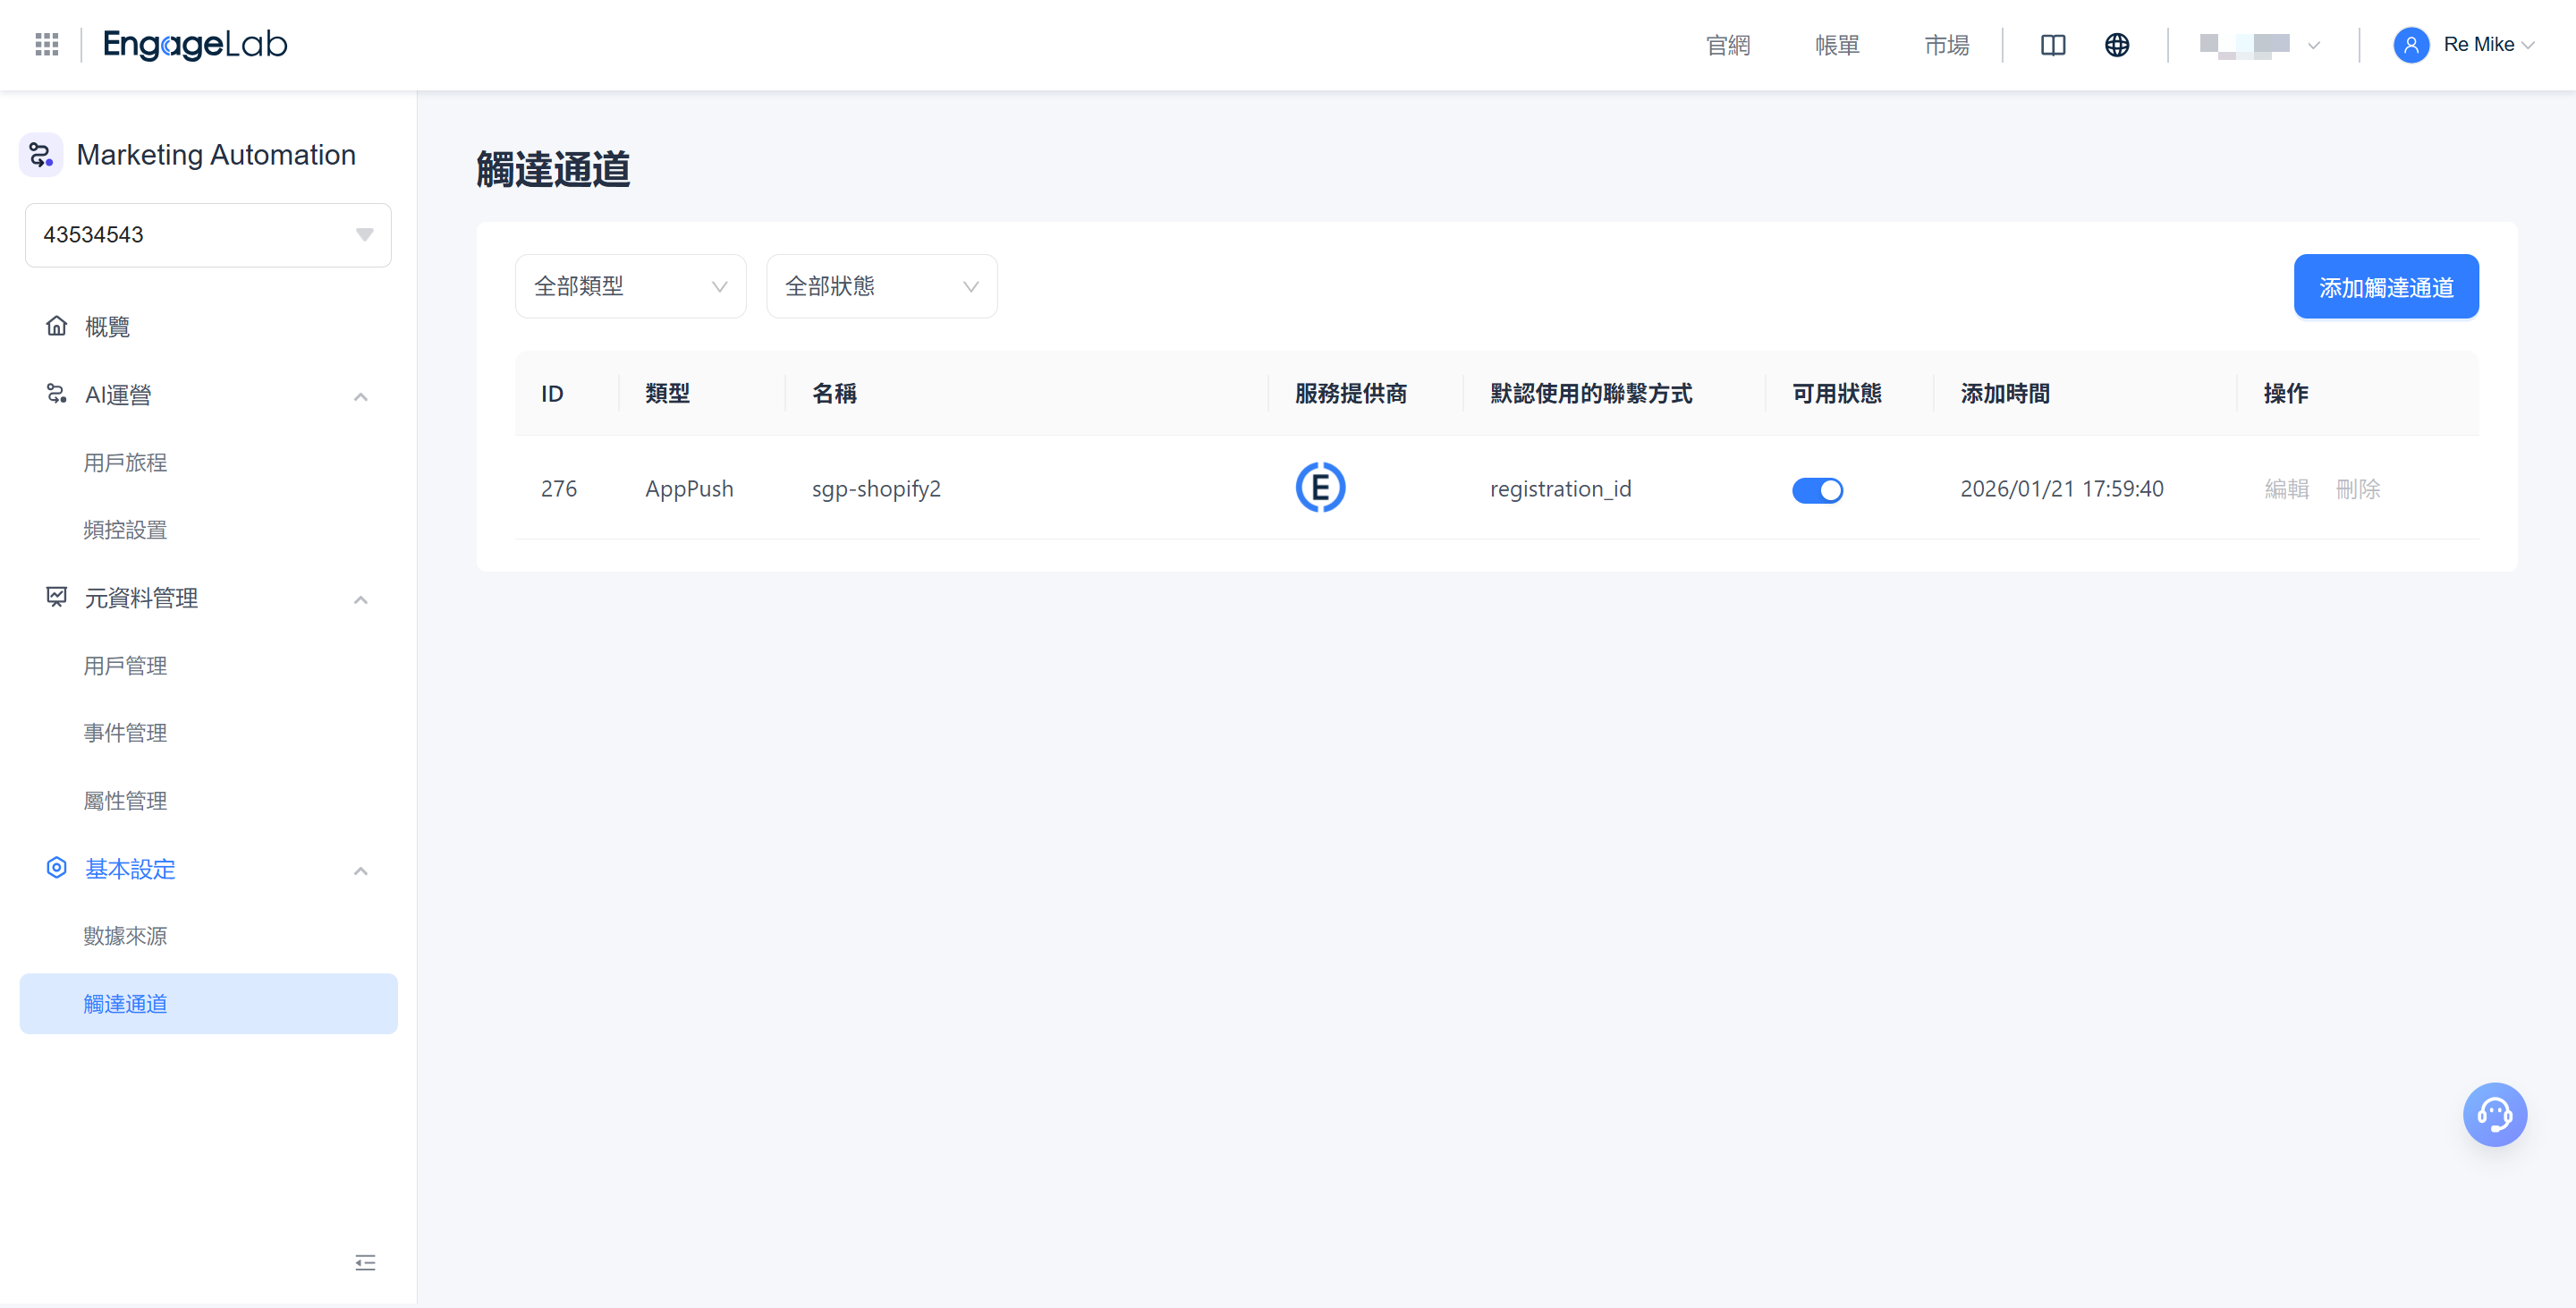The width and height of the screenshot is (2576, 1308).
Task: Click the 添加觸達通道 button
Action: (2386, 286)
